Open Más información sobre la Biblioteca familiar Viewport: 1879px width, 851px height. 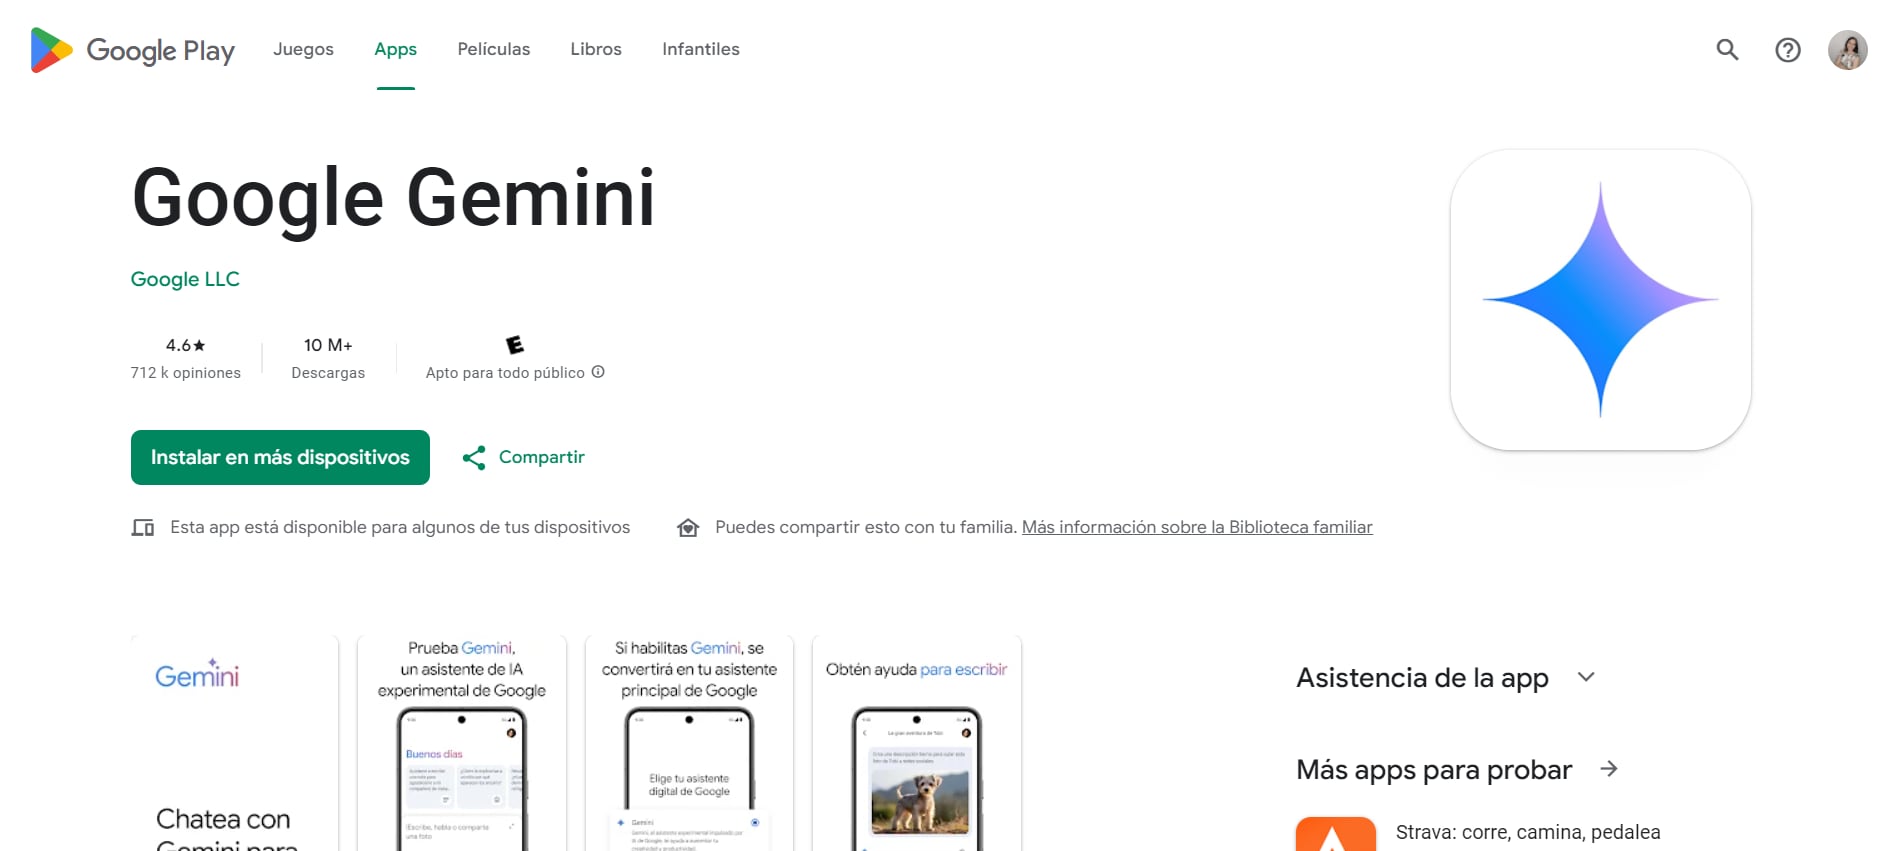click(x=1196, y=527)
